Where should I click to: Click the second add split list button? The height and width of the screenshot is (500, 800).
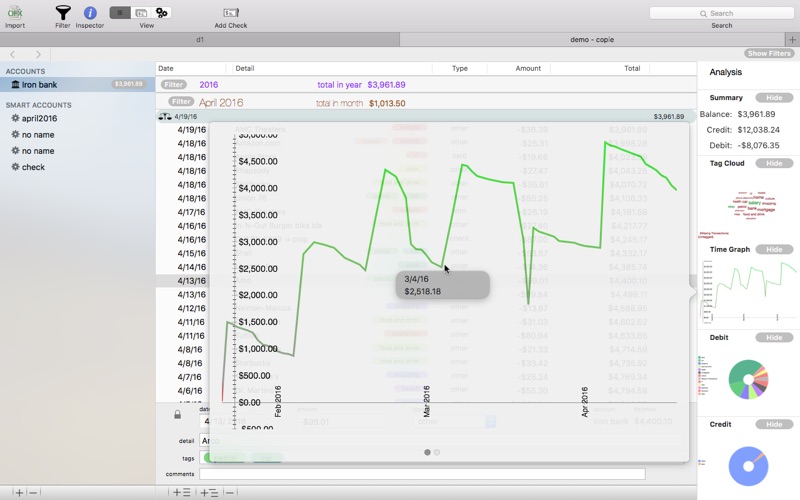pos(209,493)
